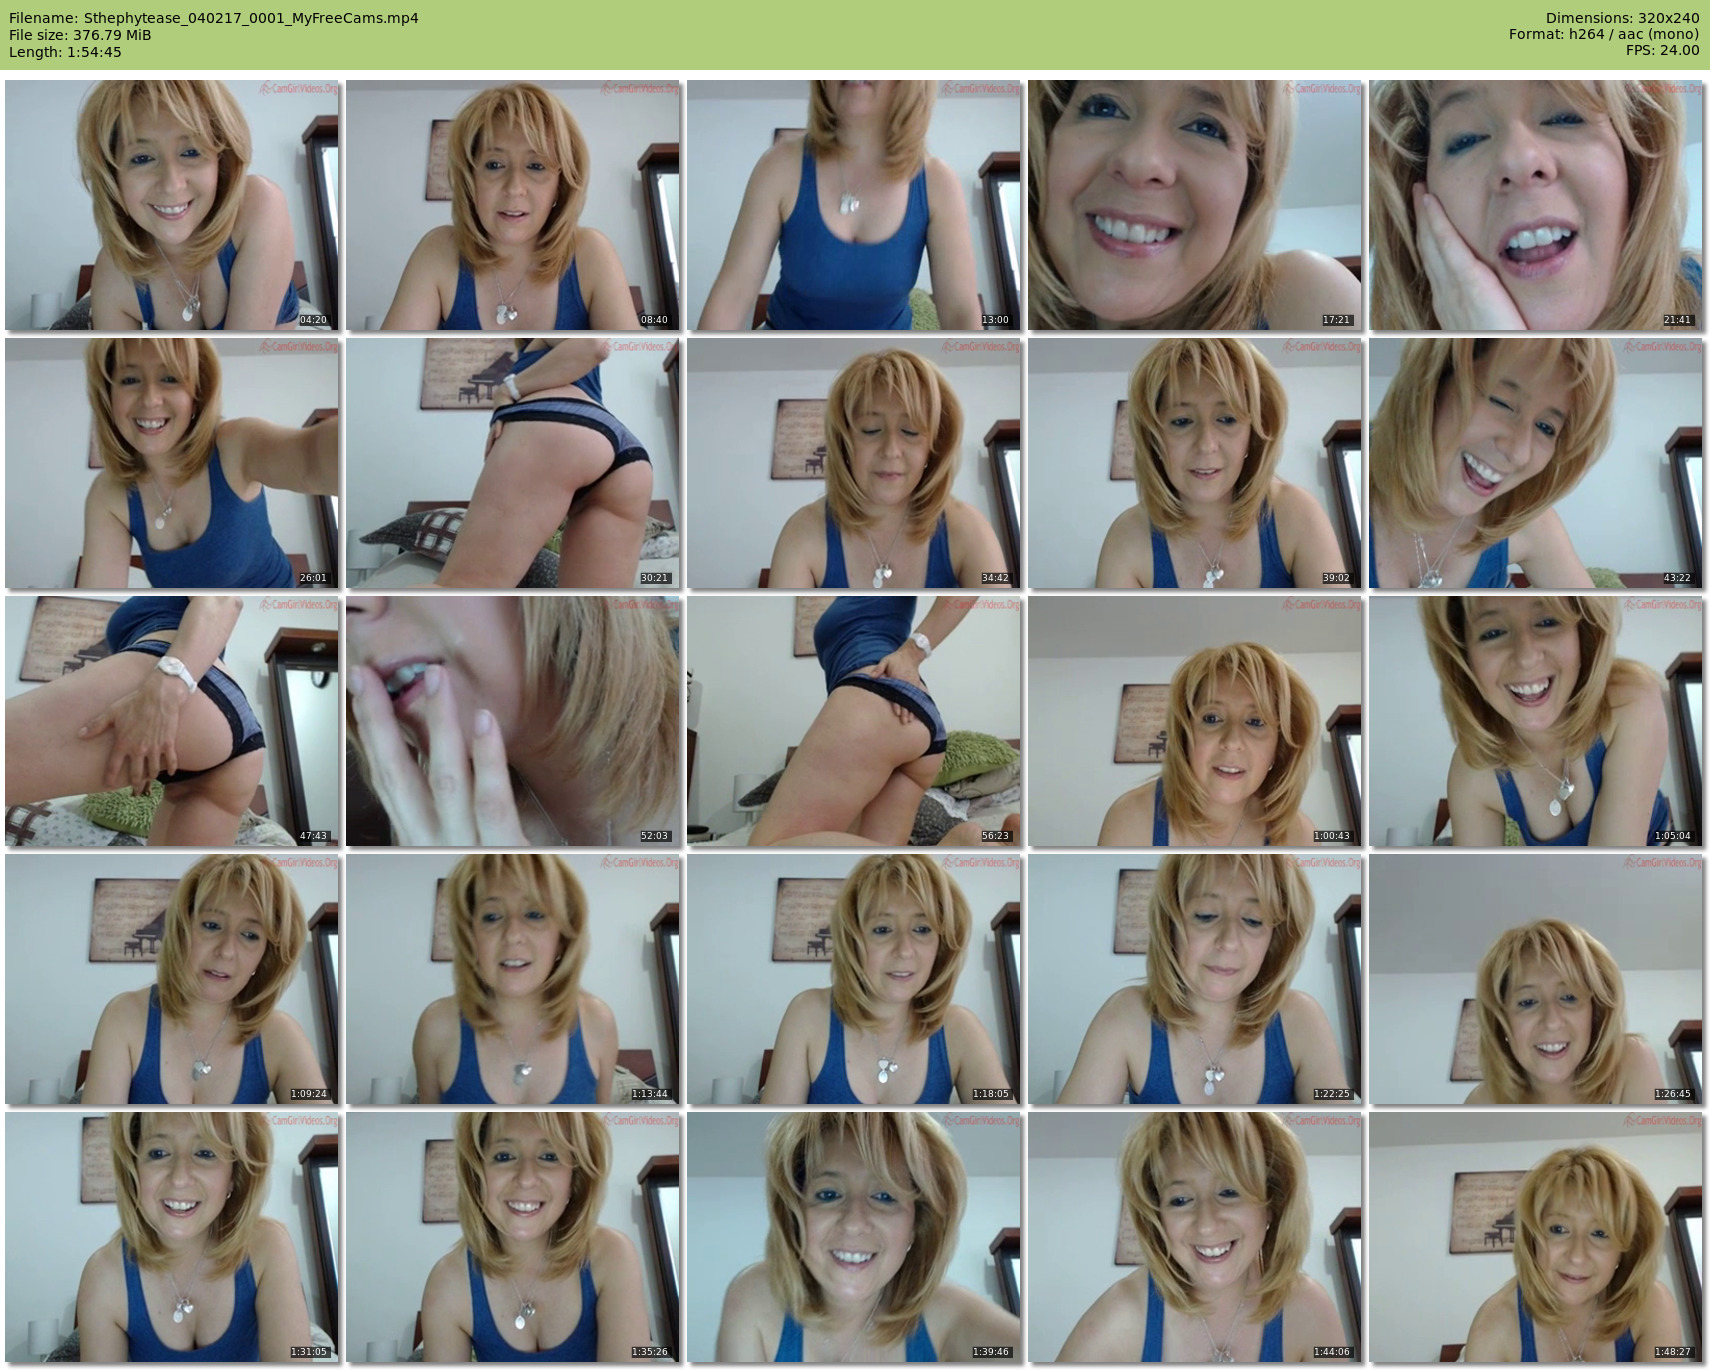Pick the frame marked 30:21
This screenshot has width=1710, height=1370.
513,463
